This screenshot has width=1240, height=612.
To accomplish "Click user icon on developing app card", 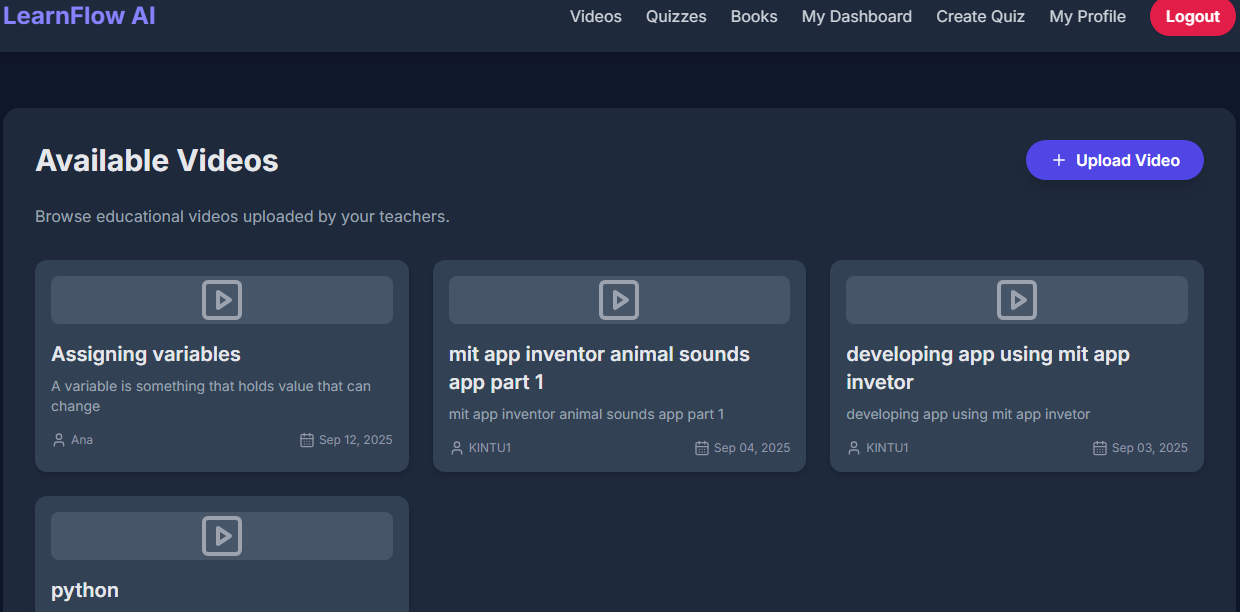I will 853,448.
